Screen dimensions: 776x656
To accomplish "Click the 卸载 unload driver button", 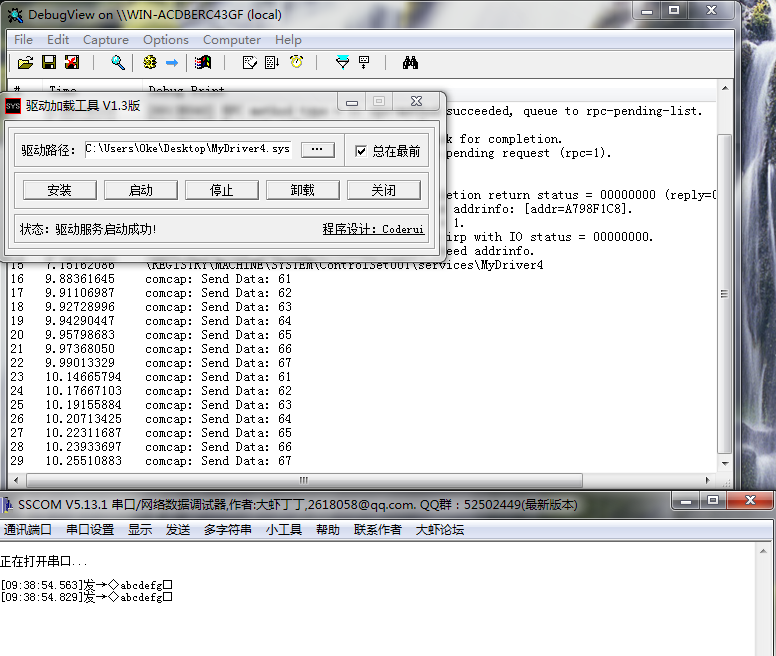I will coord(302,190).
